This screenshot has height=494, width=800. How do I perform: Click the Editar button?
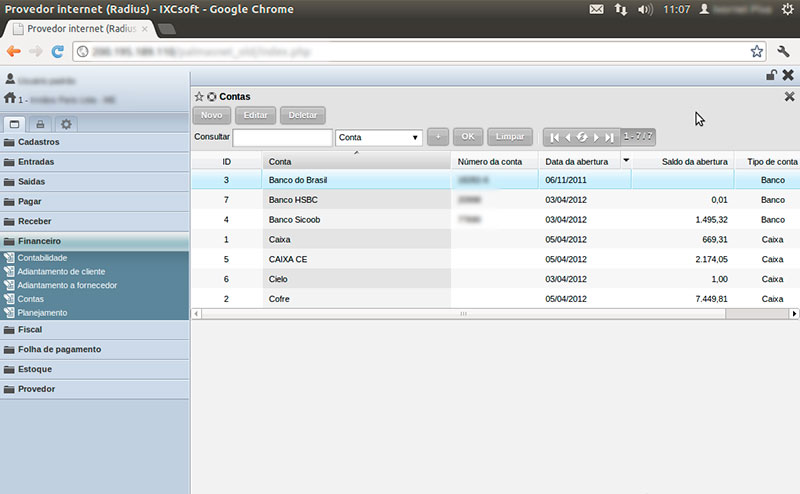[x=256, y=115]
